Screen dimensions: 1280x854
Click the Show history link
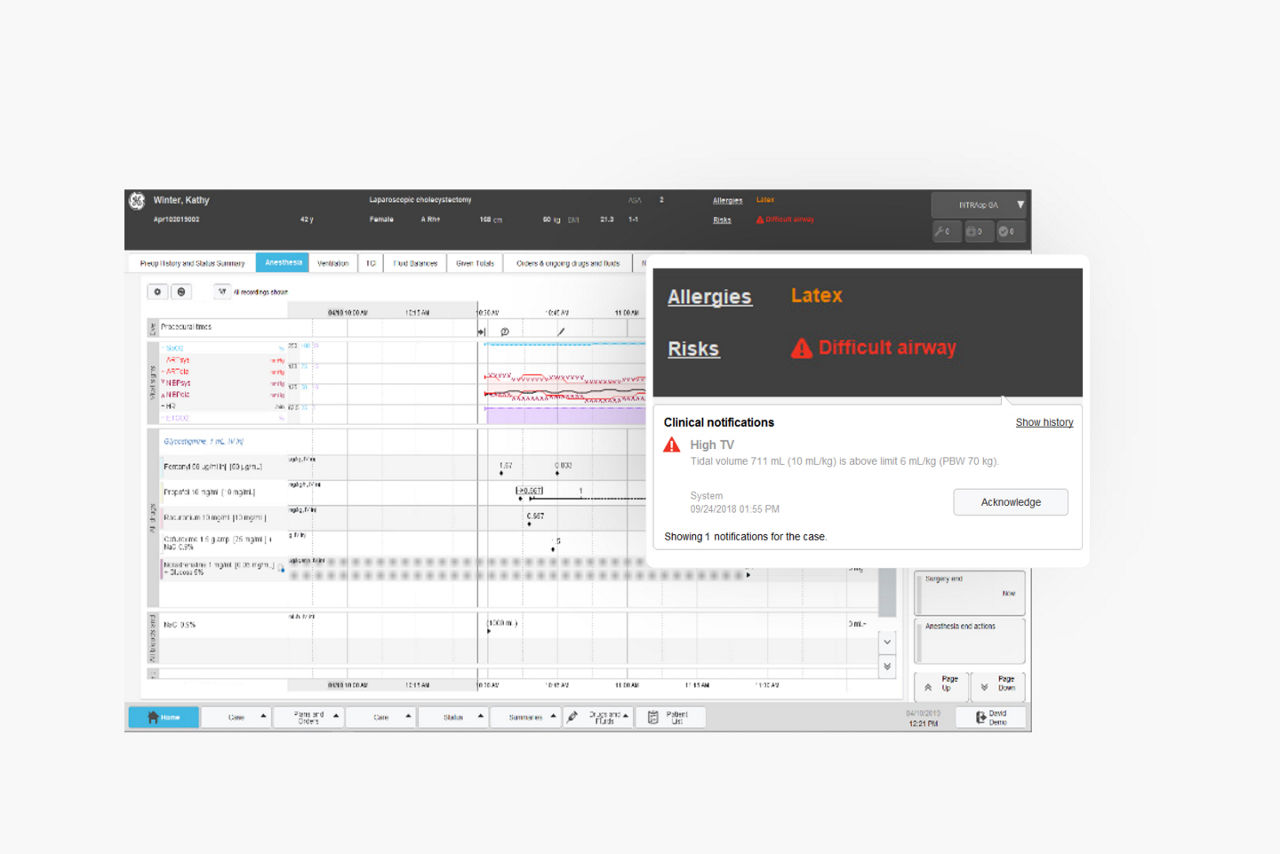tap(1044, 422)
